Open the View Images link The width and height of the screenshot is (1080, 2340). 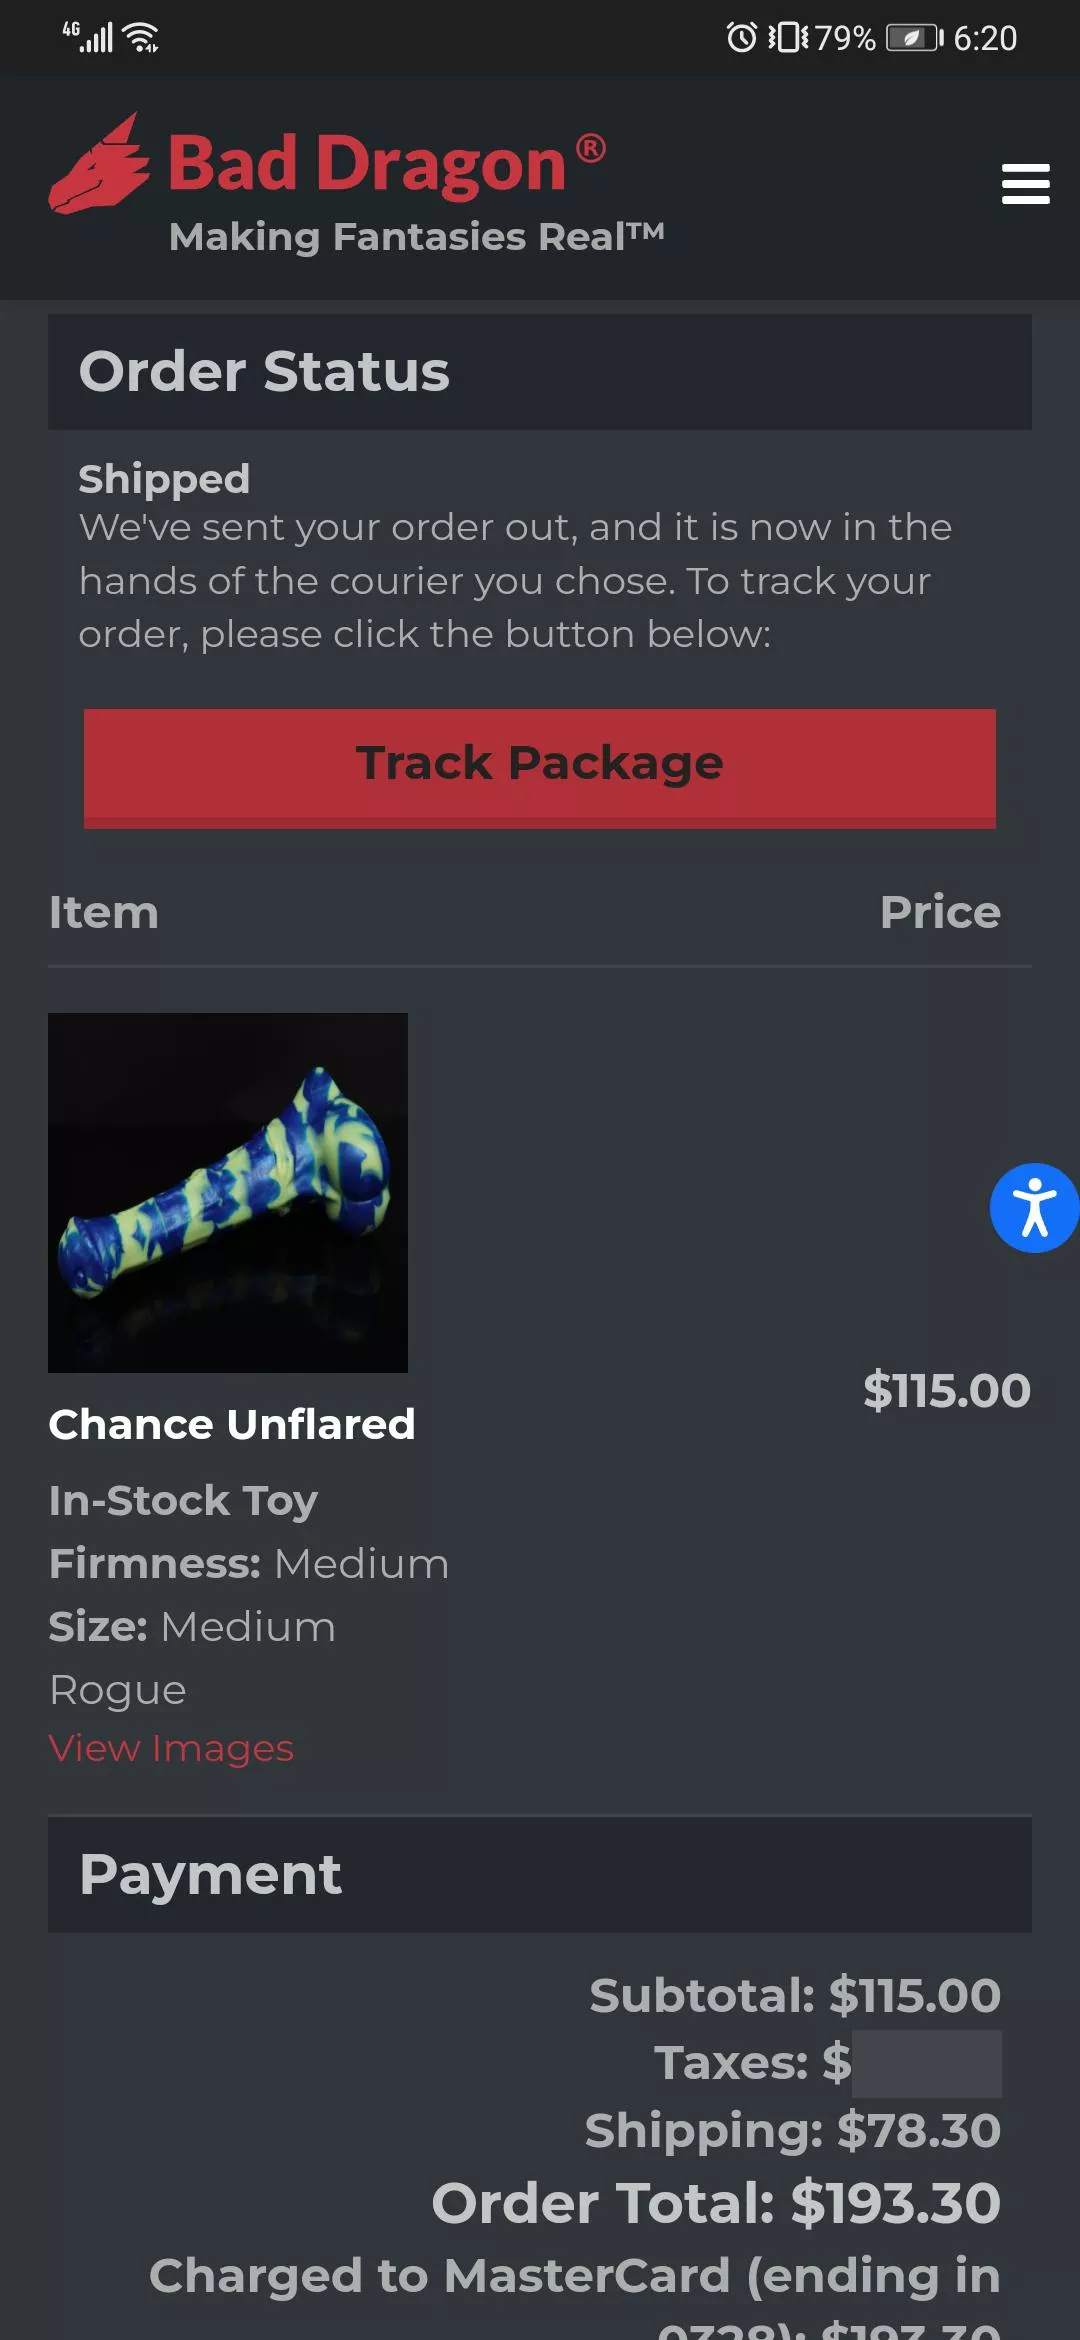point(171,1748)
